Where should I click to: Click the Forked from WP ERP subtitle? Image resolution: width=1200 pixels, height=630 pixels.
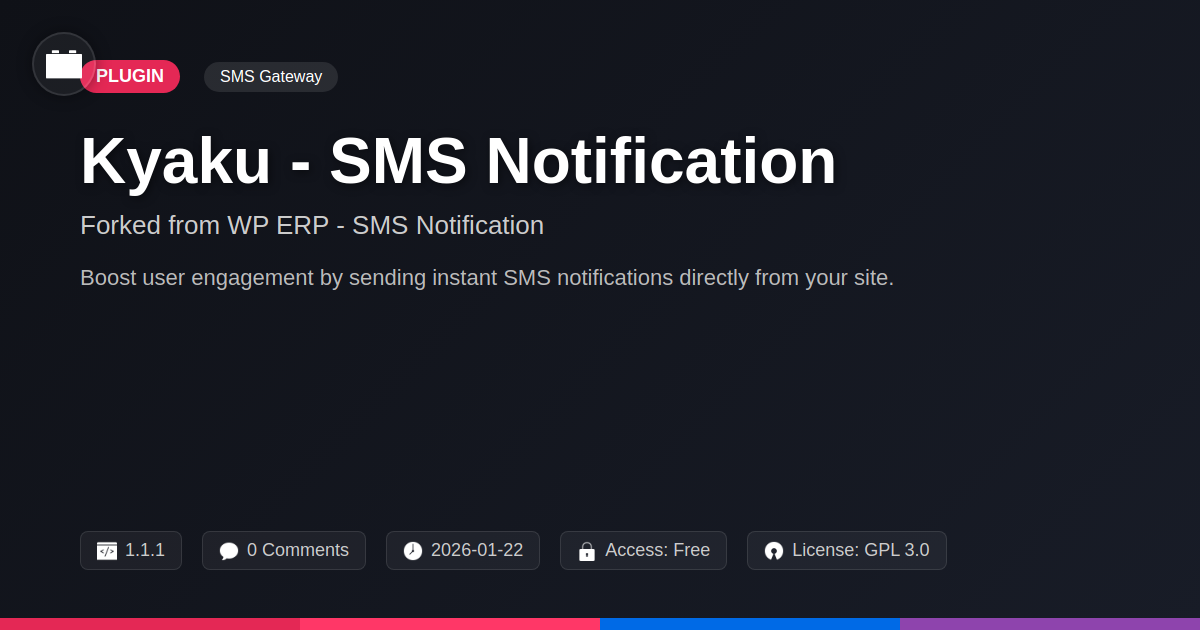click(312, 225)
